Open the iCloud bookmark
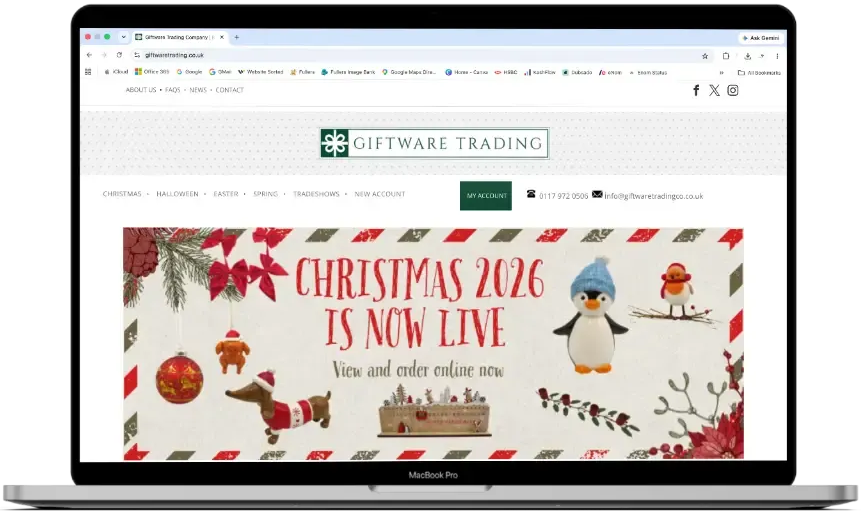The image size is (861, 514). pos(116,72)
